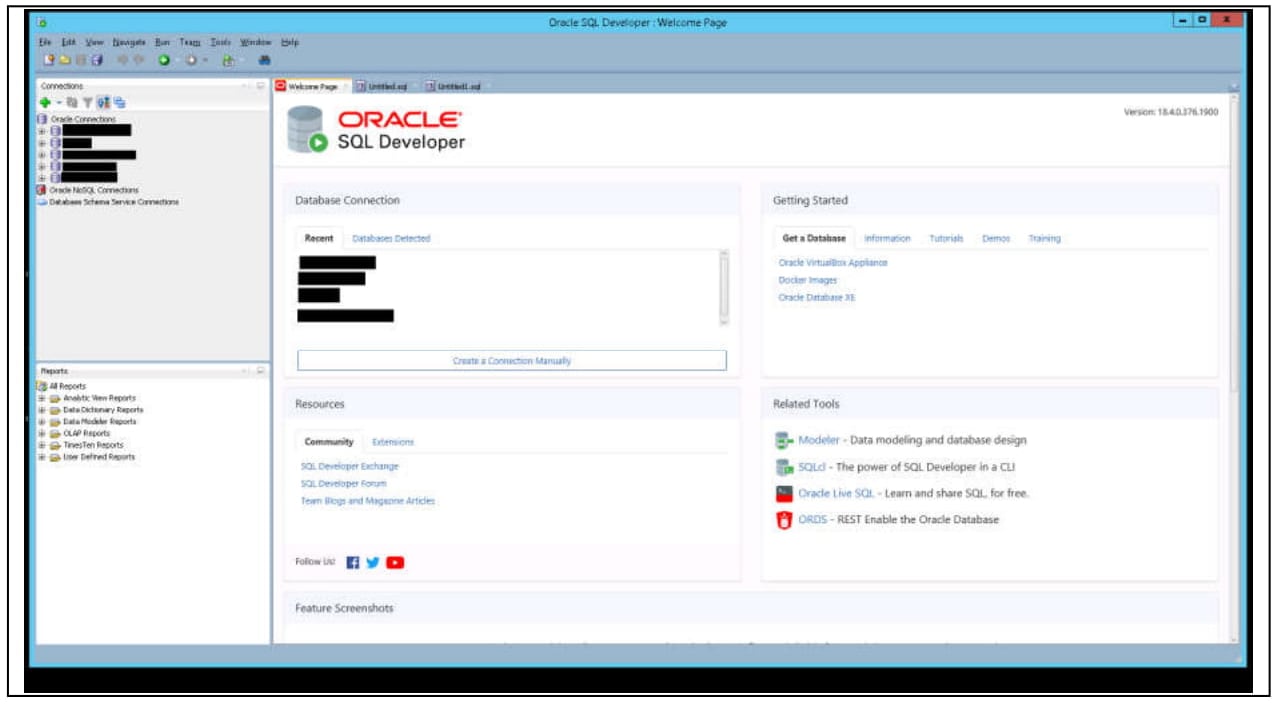Click Create a Connection Manually button

point(512,361)
